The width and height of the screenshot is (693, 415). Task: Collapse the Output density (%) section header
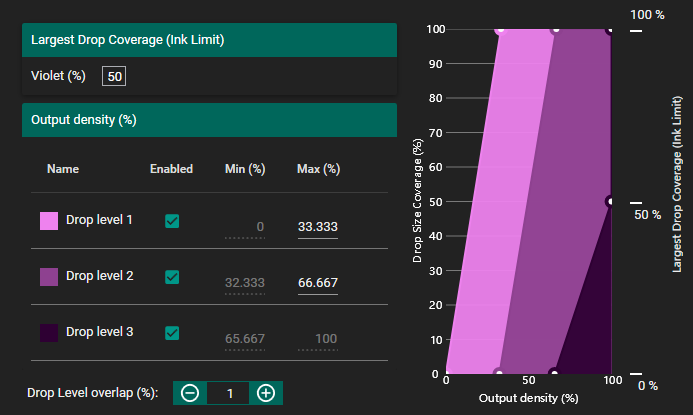point(209,120)
